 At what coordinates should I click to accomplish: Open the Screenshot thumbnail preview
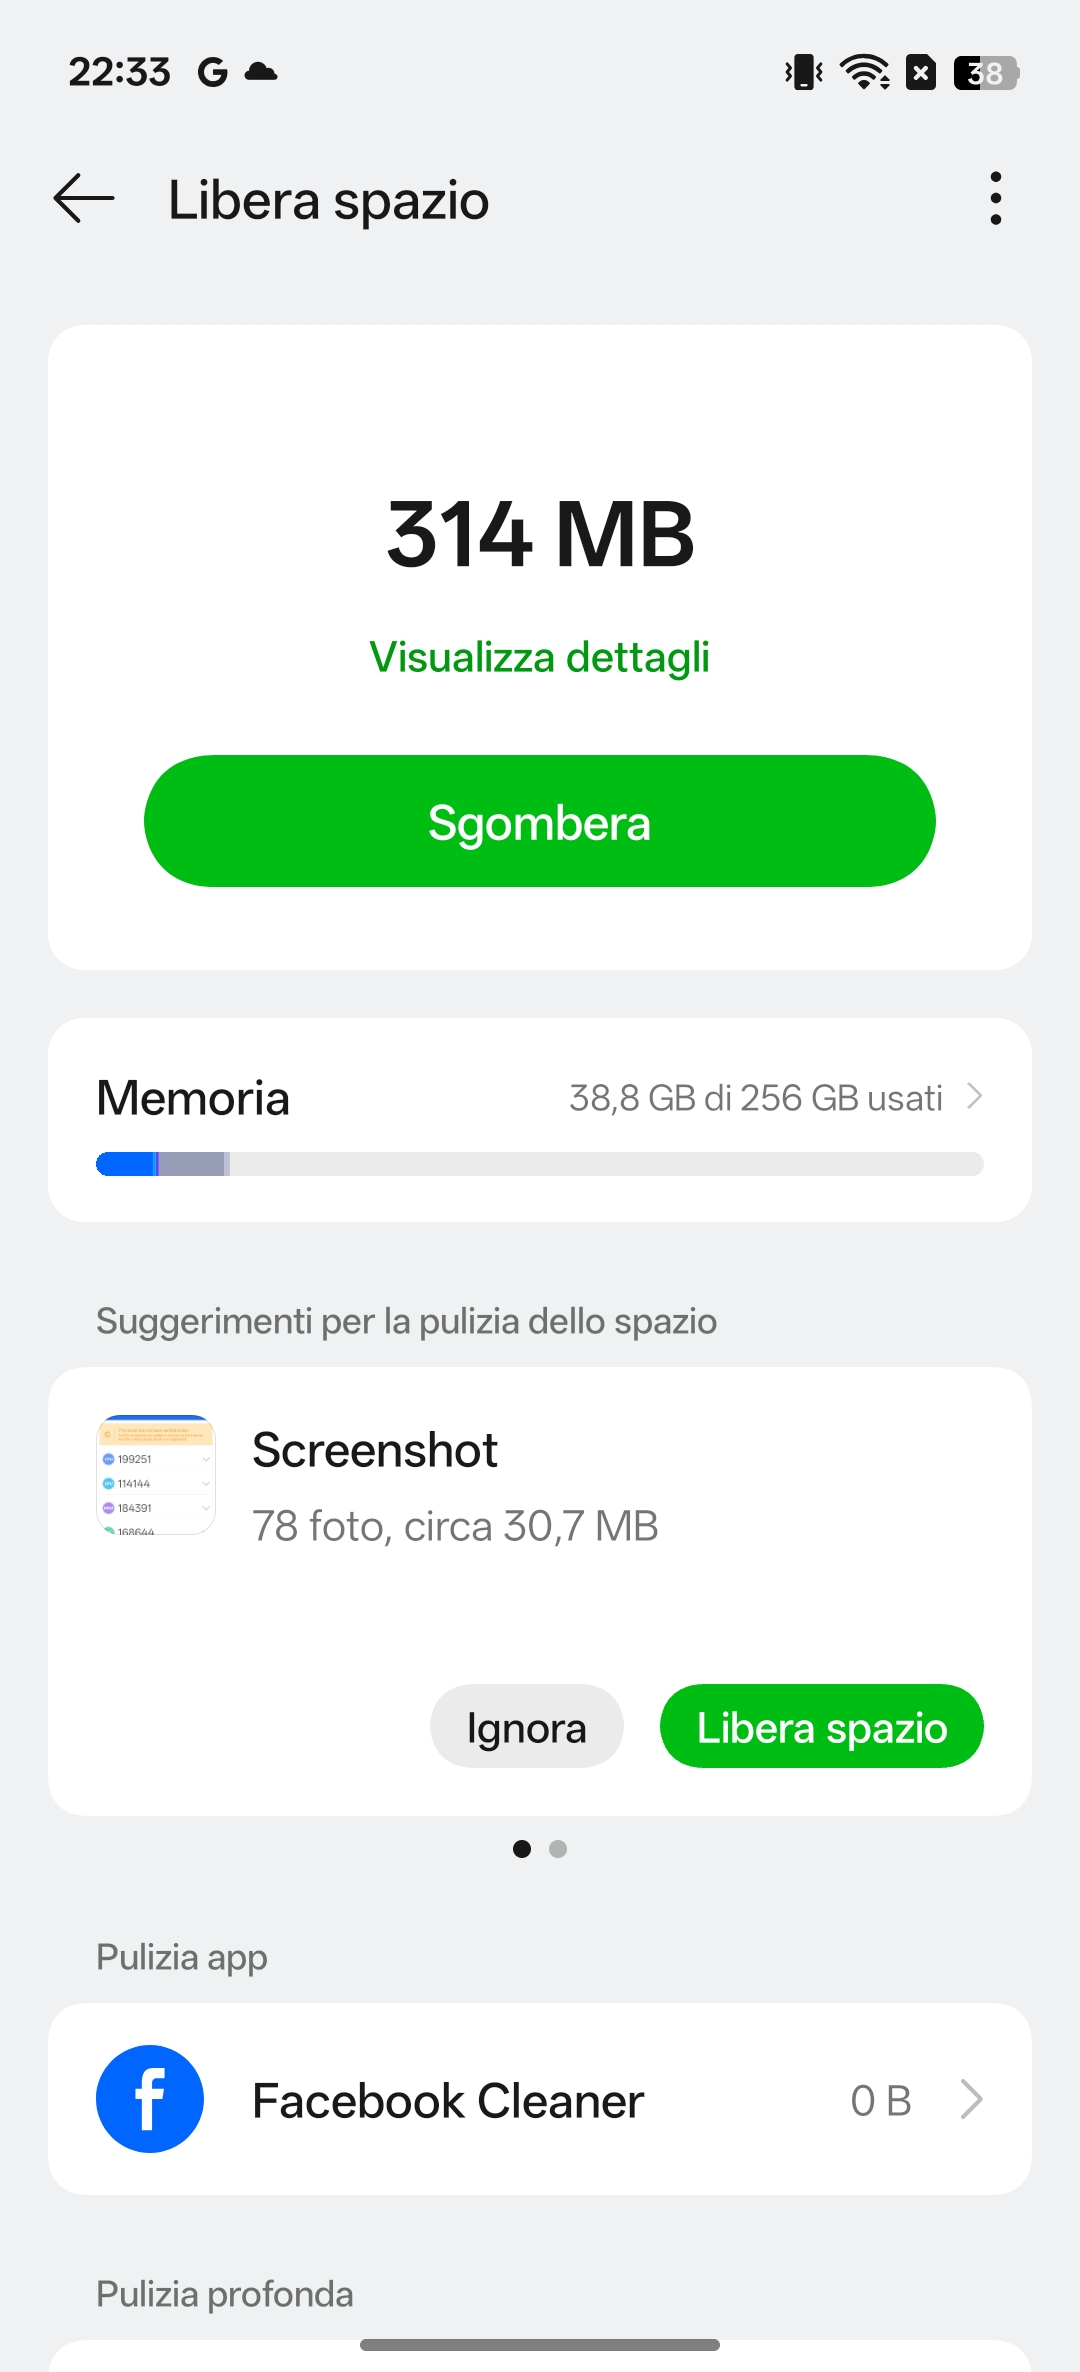pos(156,1475)
